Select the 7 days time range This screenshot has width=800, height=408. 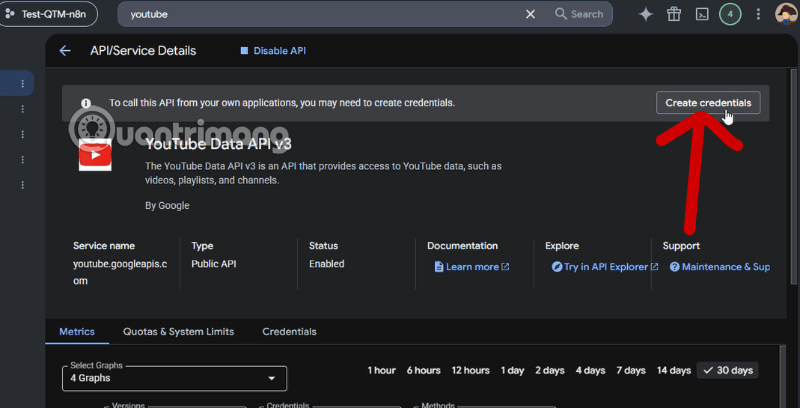tap(631, 370)
